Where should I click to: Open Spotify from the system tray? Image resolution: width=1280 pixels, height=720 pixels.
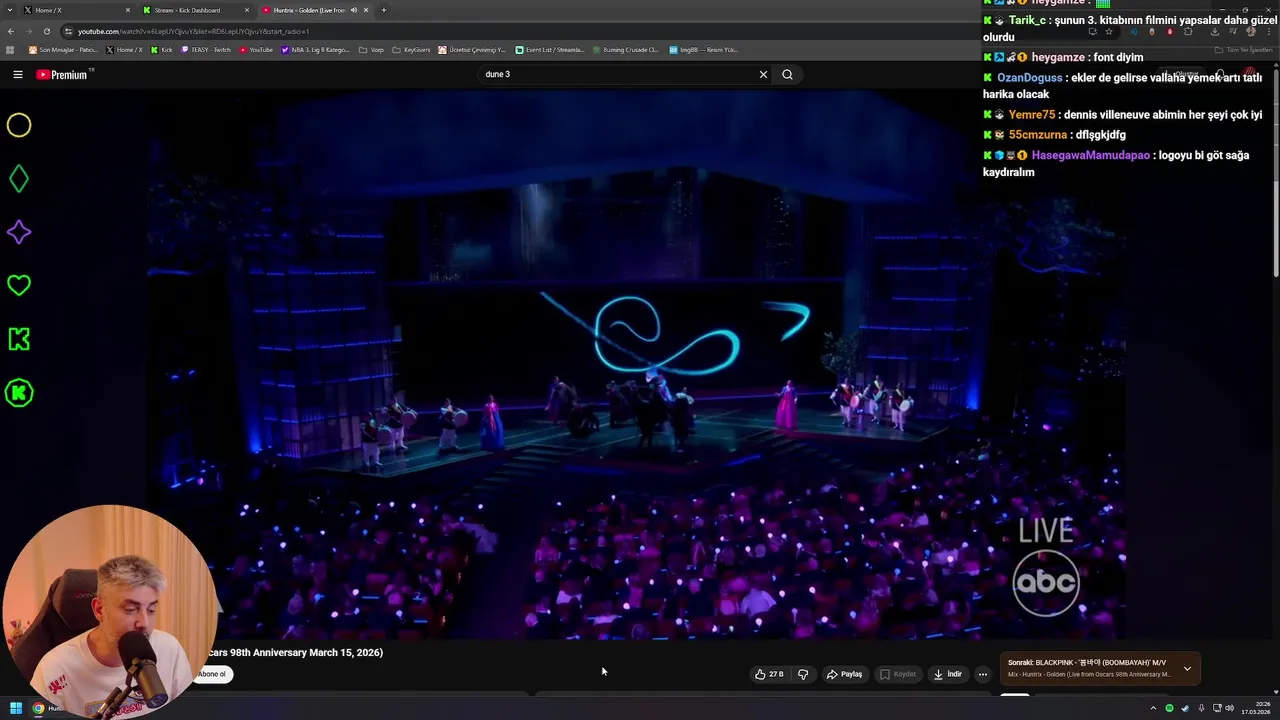(1169, 708)
